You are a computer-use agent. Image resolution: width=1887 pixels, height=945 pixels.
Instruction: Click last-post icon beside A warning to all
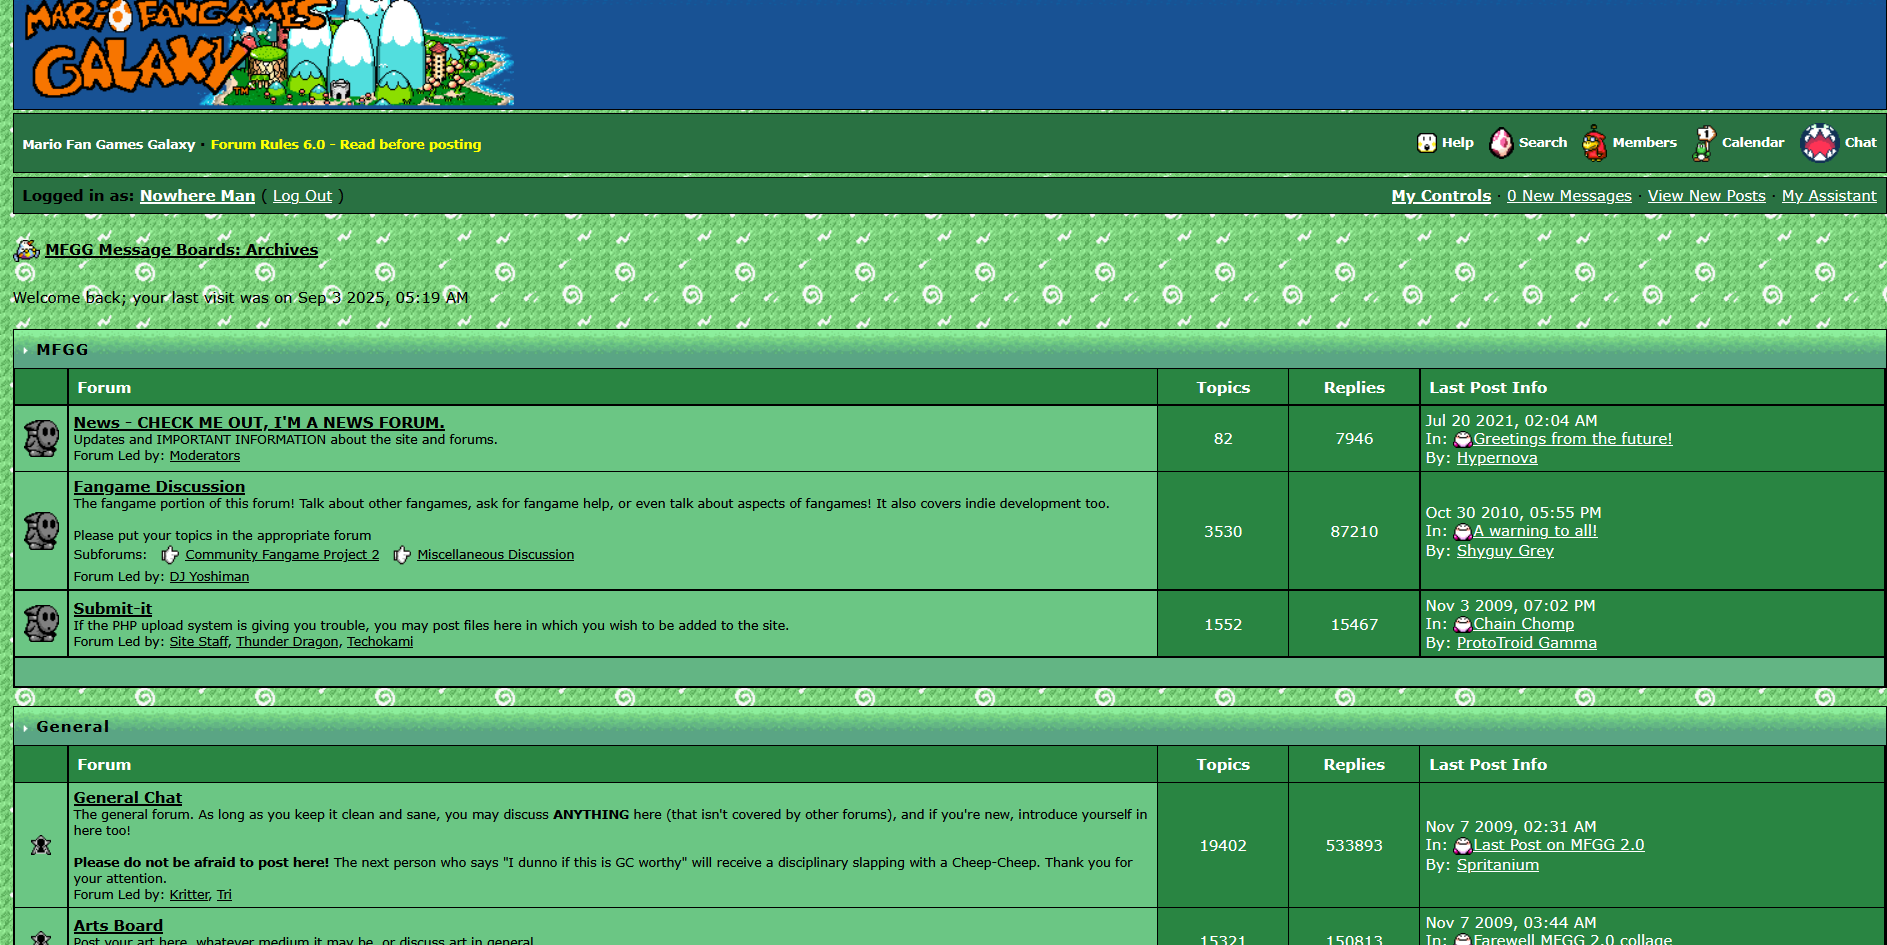click(x=1462, y=532)
